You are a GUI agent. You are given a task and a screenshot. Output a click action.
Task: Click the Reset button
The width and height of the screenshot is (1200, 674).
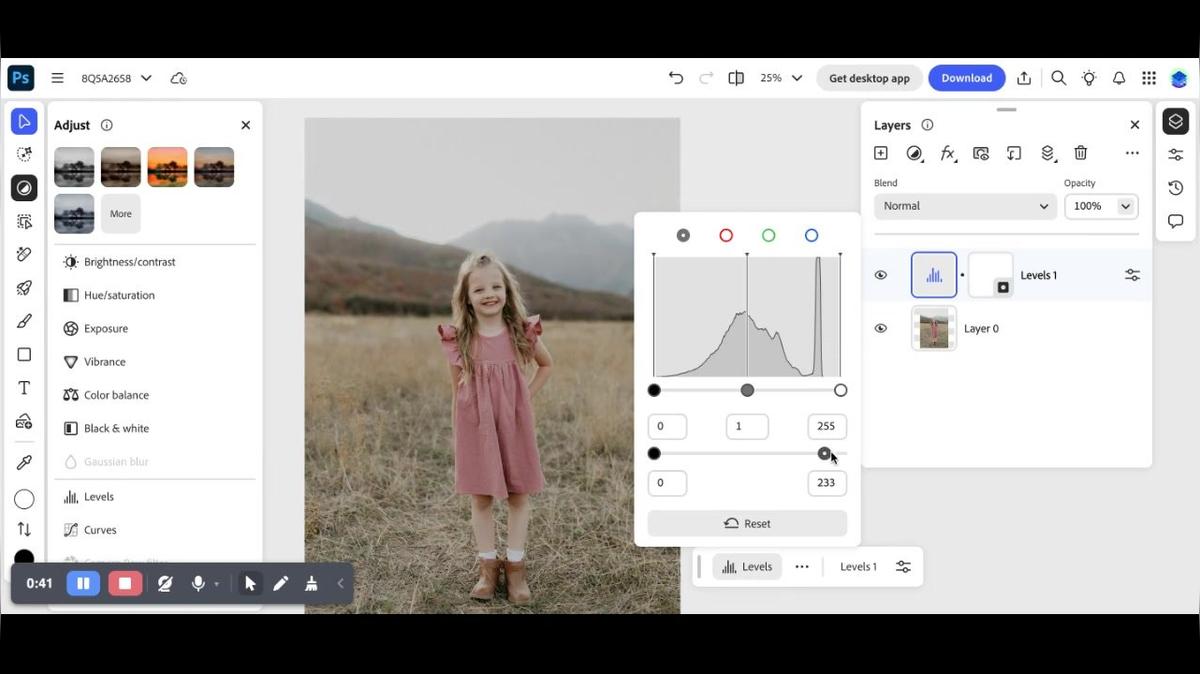pos(747,523)
